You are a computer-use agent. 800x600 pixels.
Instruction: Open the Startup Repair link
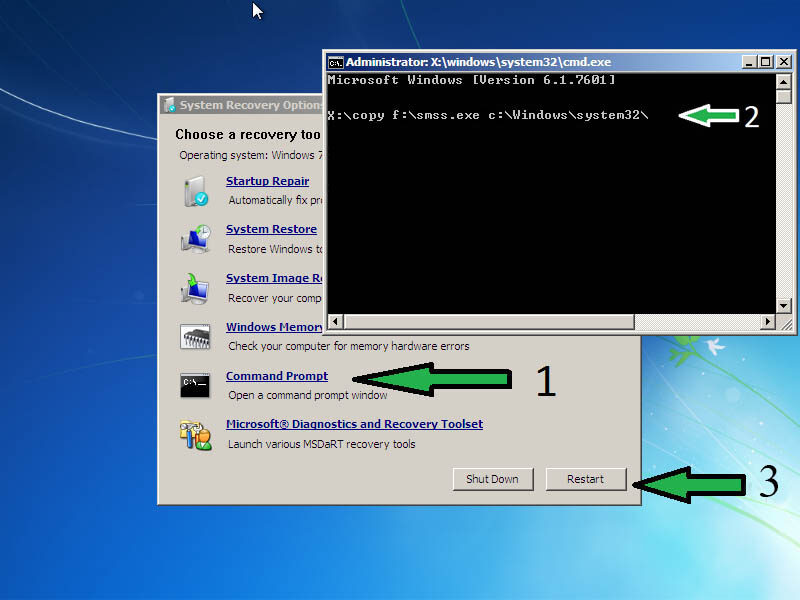pos(267,181)
